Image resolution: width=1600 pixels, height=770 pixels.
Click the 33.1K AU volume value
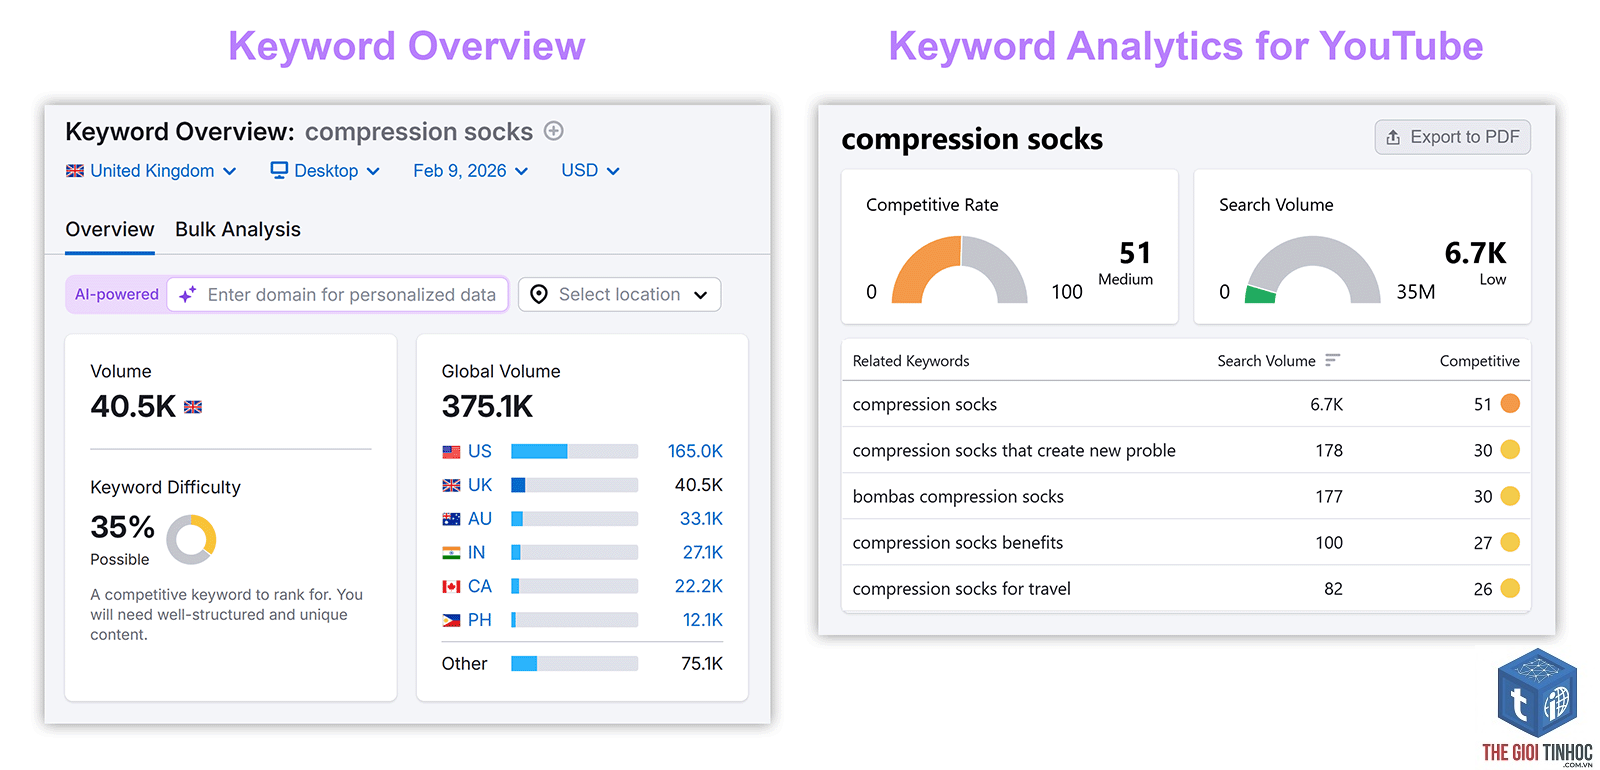[x=701, y=519]
